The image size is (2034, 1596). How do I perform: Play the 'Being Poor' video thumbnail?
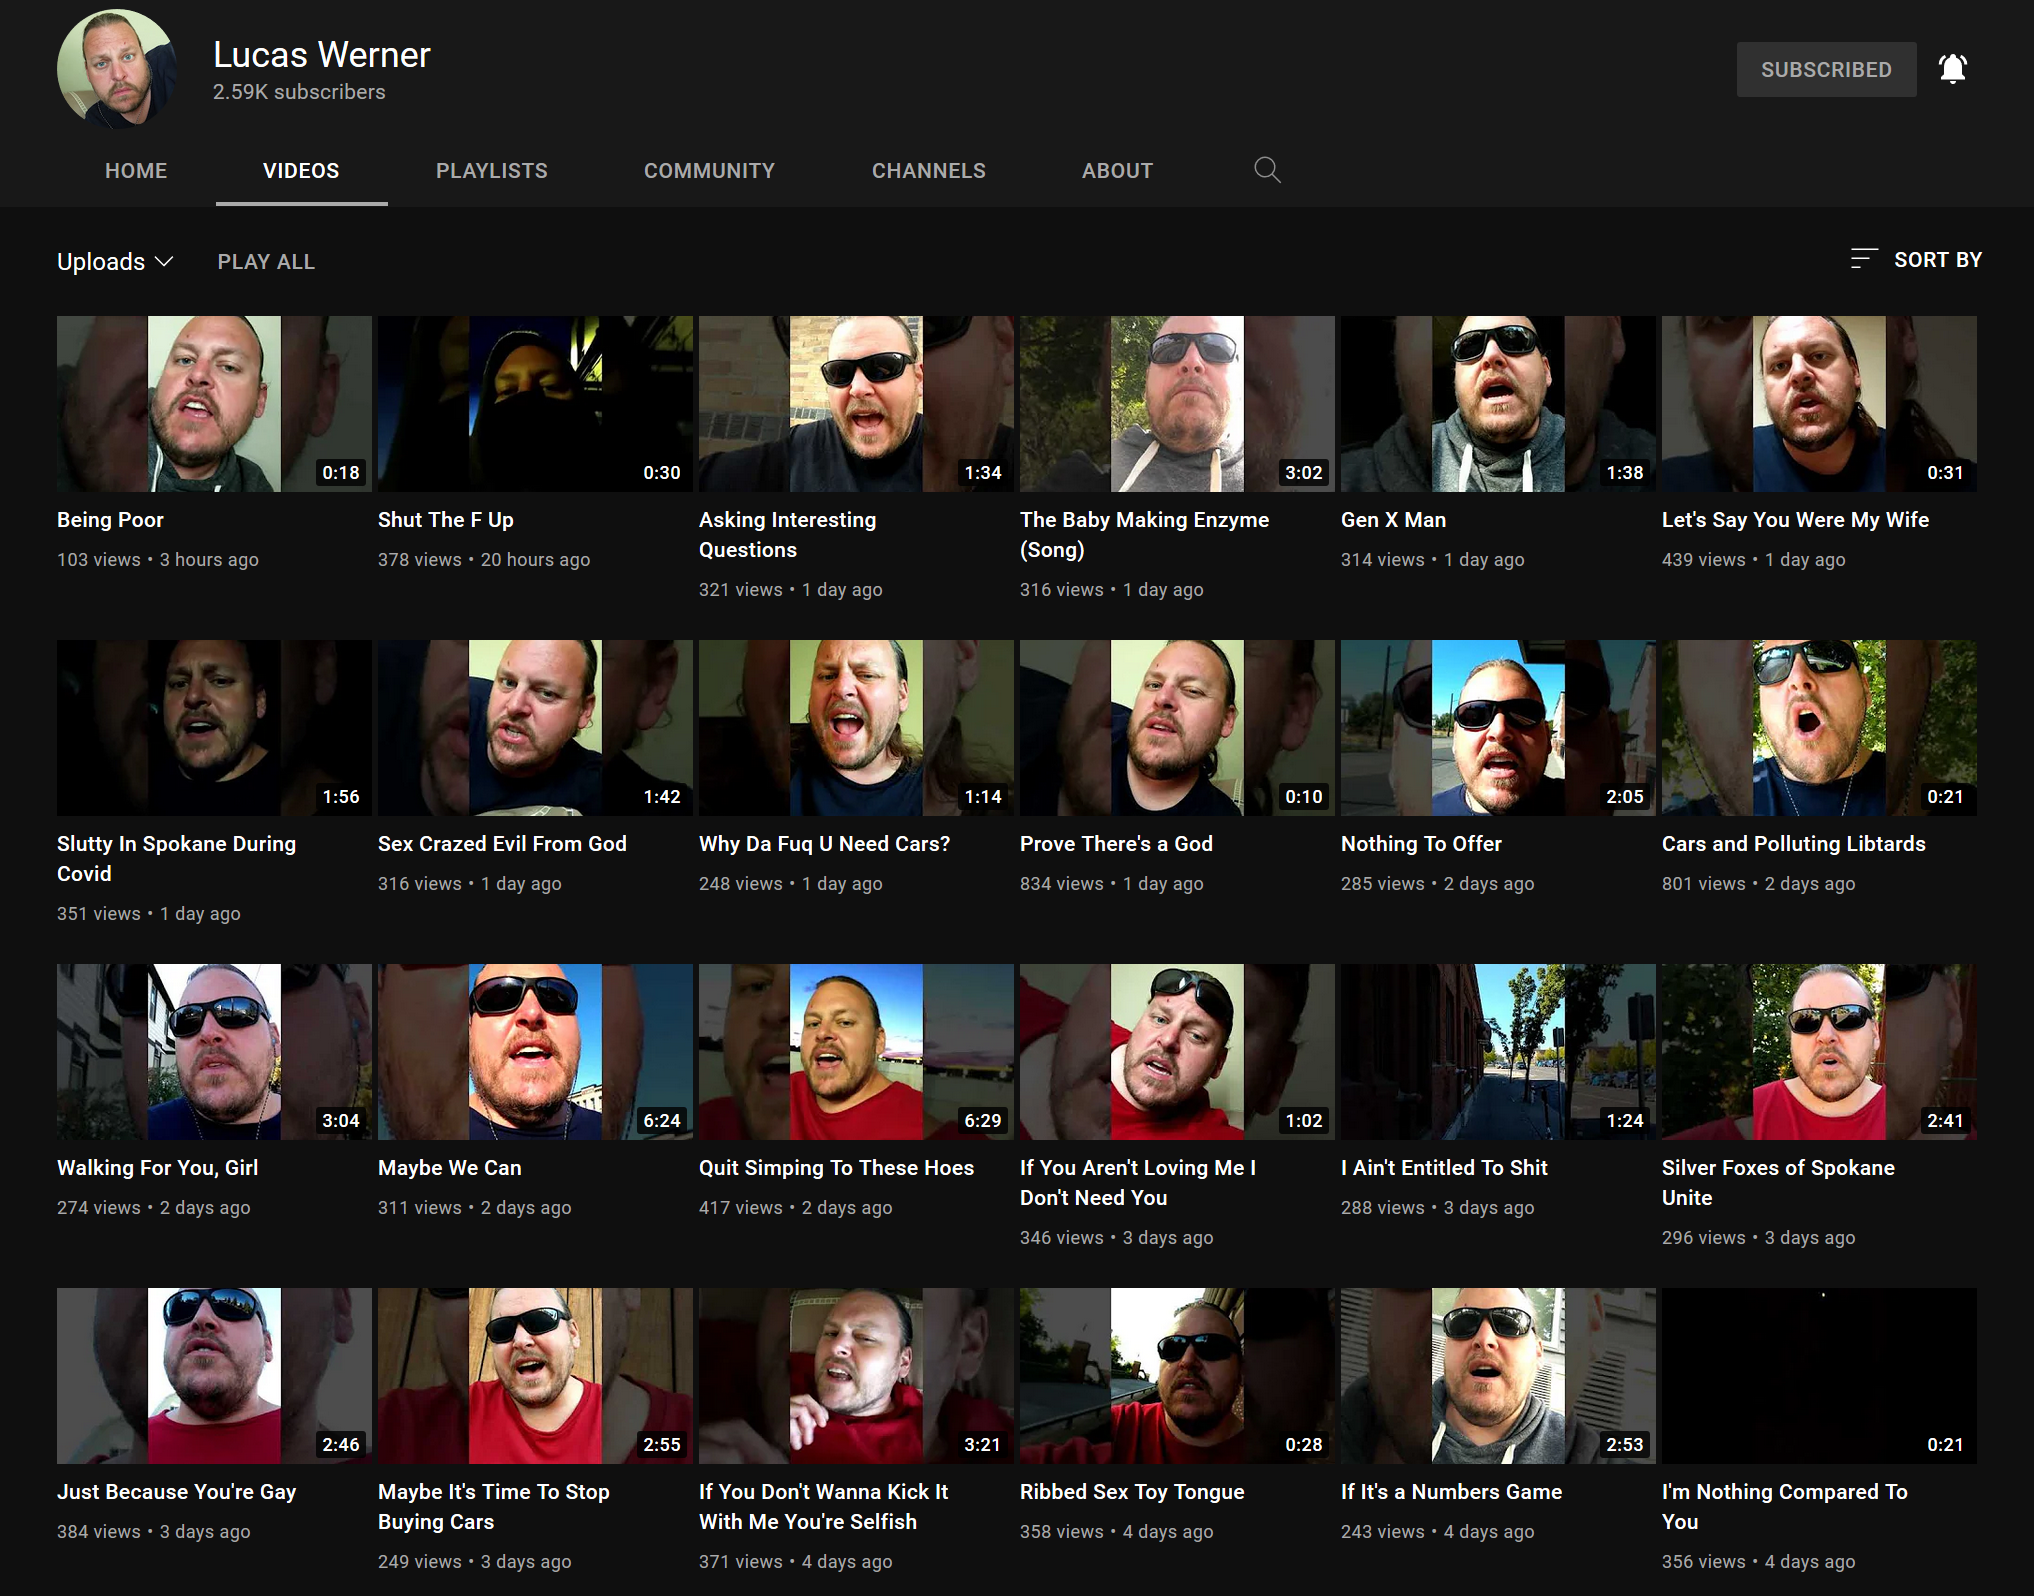214,404
